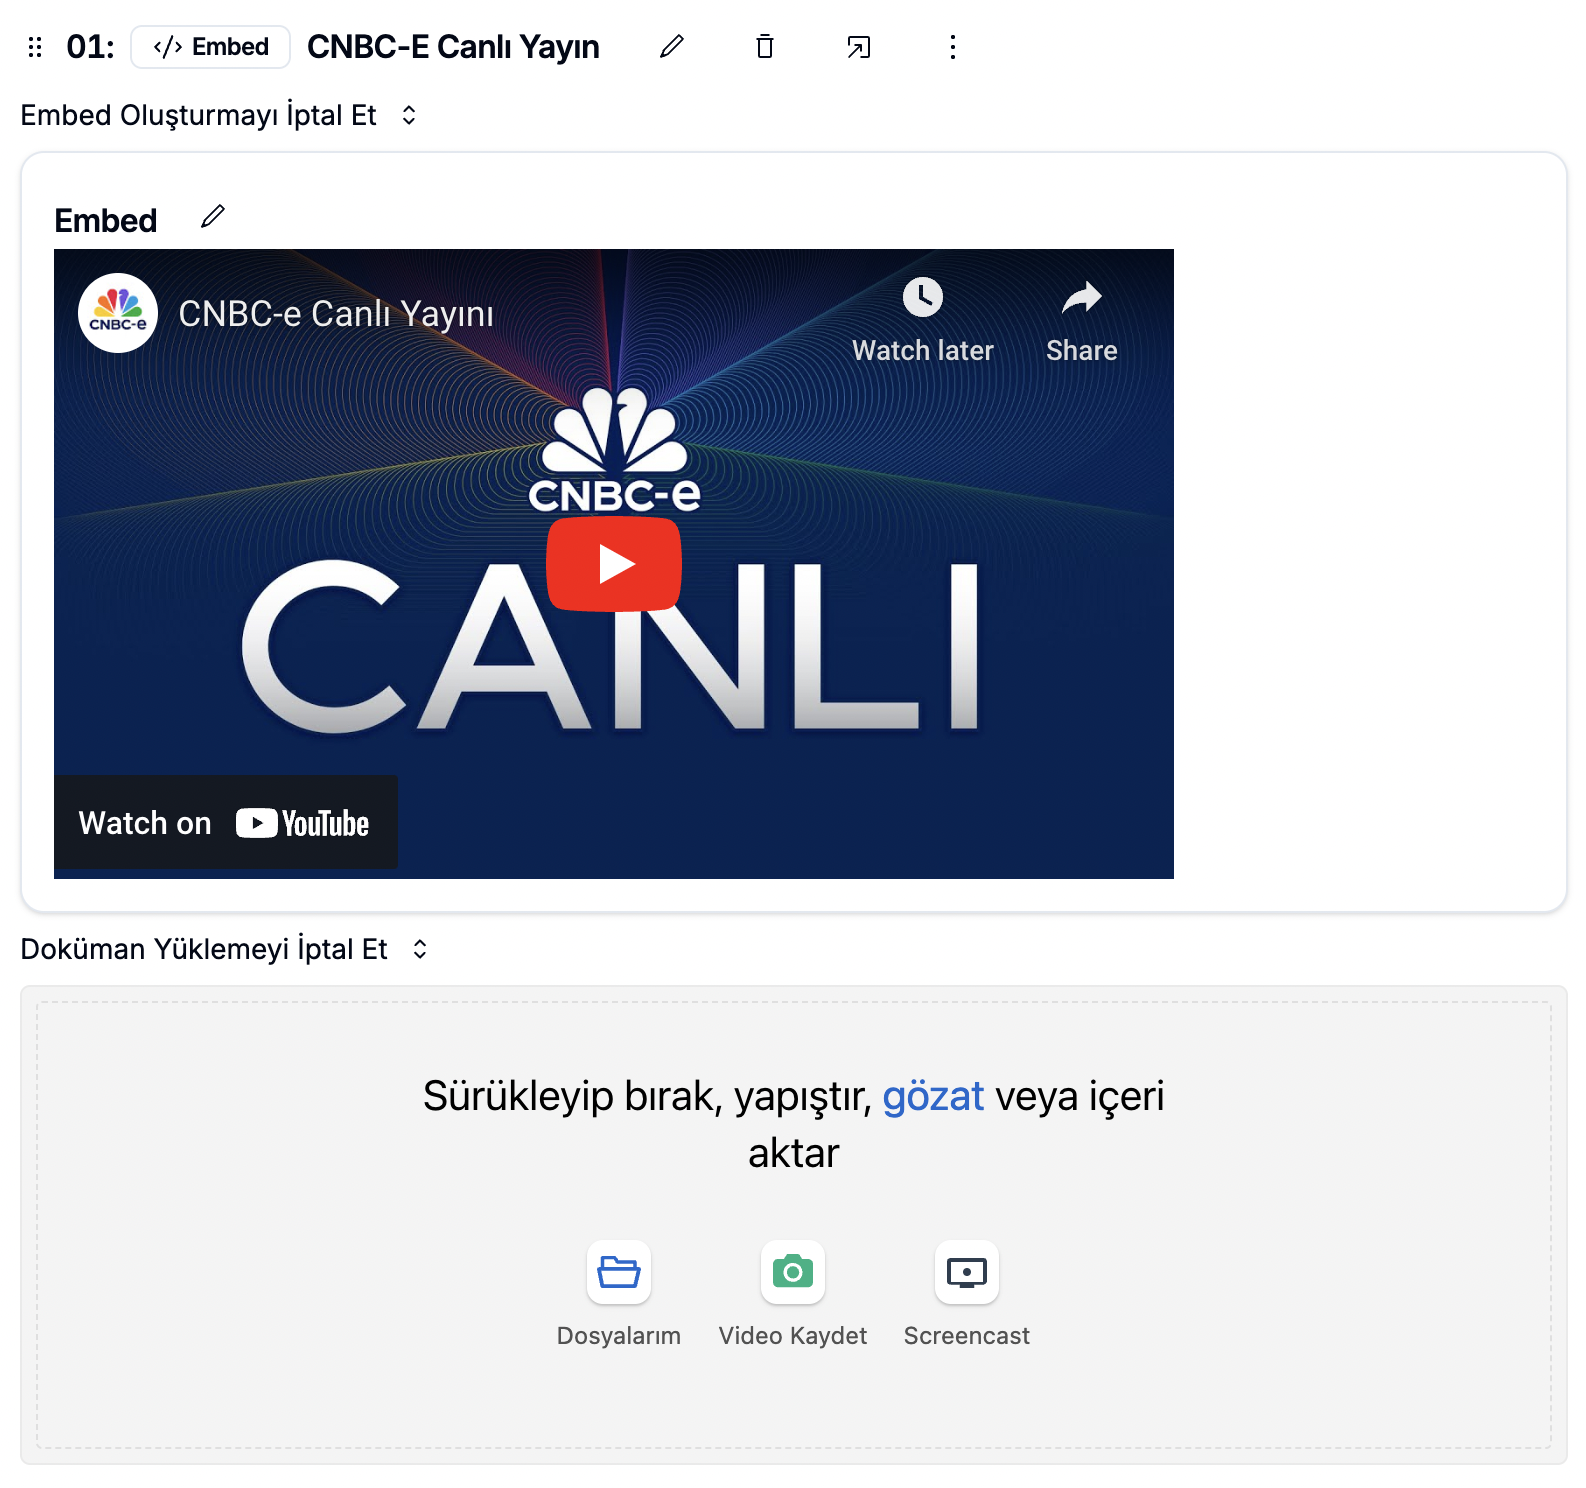Open Dosyalarım folder icon
1586x1488 pixels.
click(x=619, y=1272)
